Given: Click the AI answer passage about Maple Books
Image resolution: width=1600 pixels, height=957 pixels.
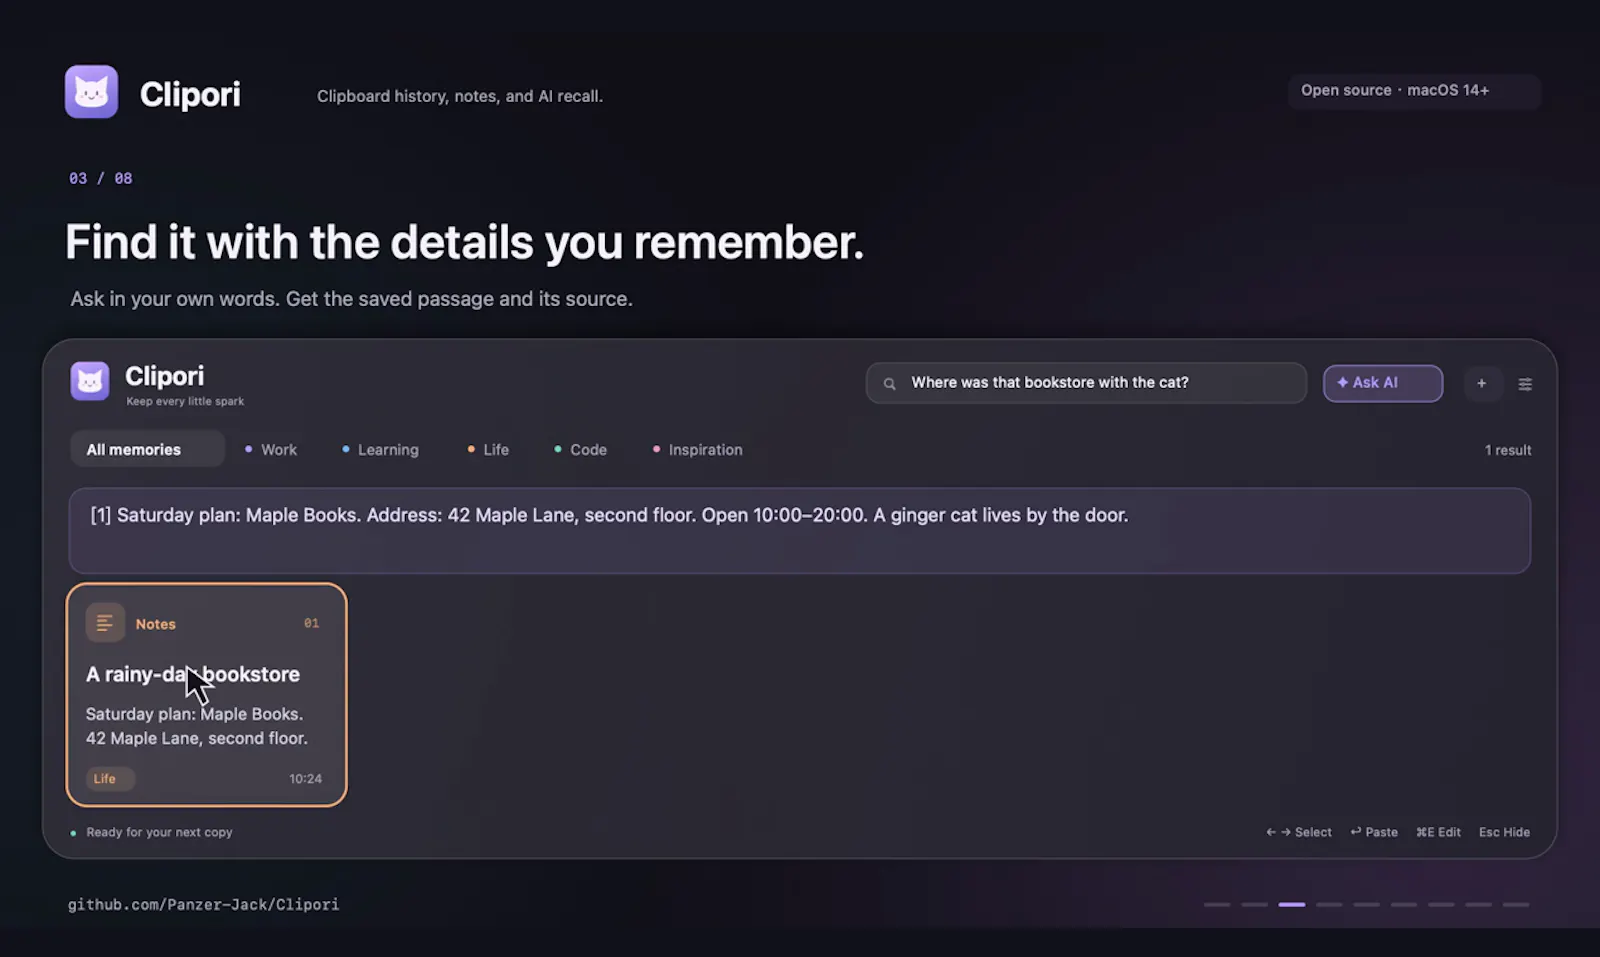Looking at the screenshot, I should pos(799,530).
